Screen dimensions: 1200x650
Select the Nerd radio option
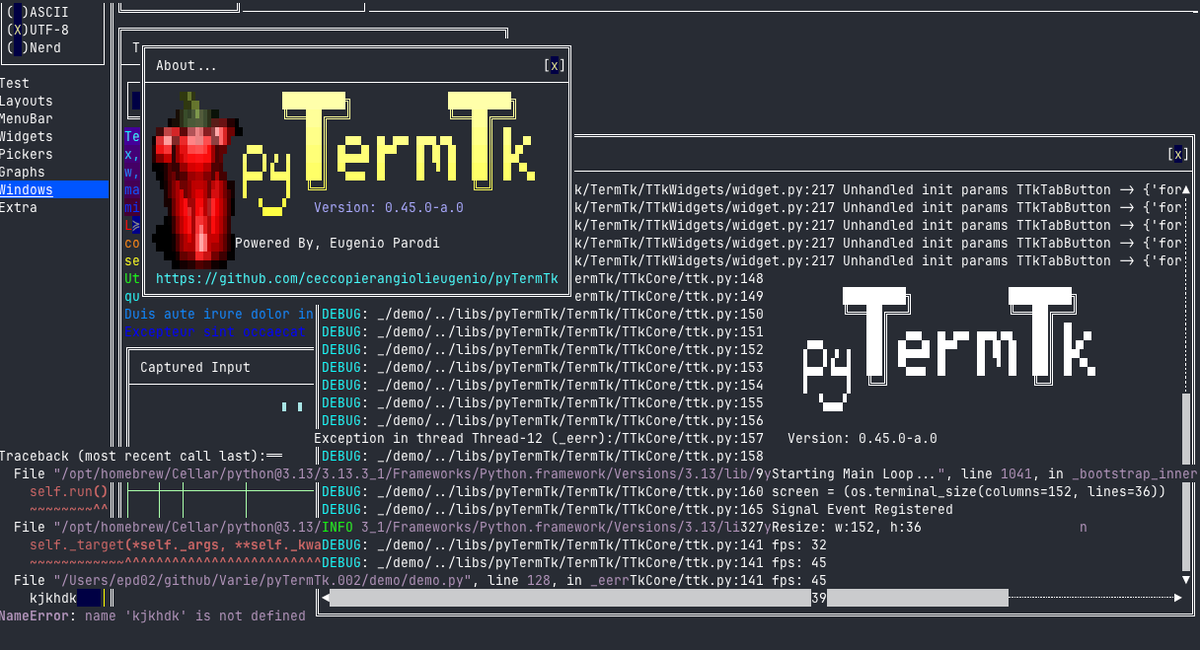point(34,47)
